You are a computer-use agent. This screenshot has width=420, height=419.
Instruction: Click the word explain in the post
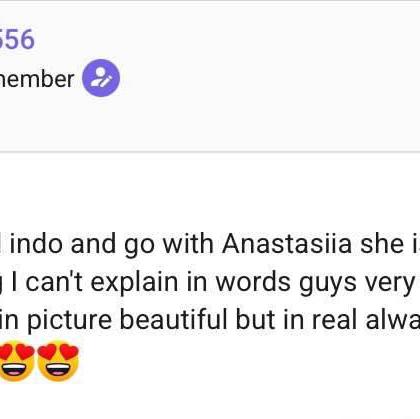[x=134, y=283]
